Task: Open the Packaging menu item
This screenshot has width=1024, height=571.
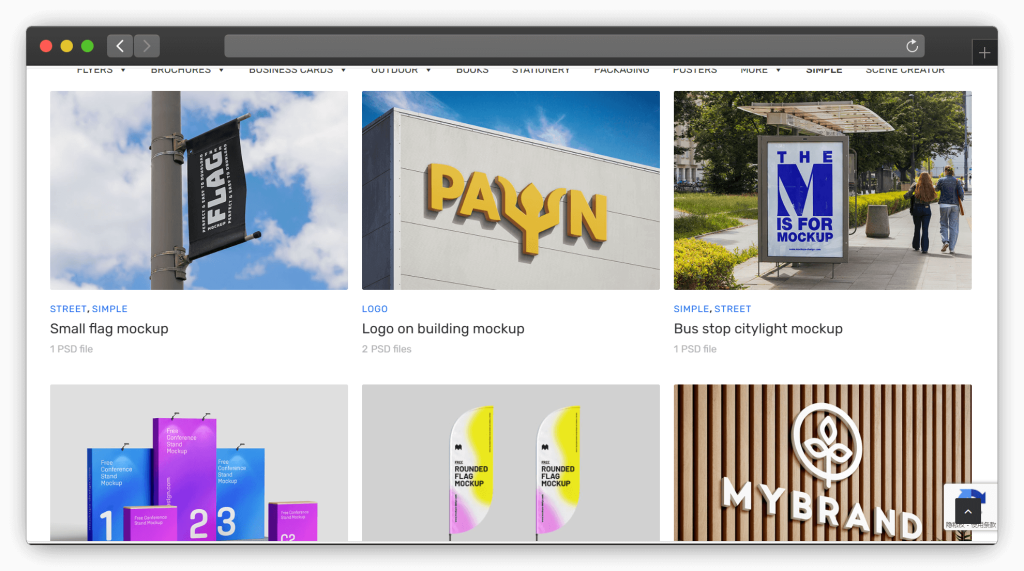Action: click(x=621, y=70)
